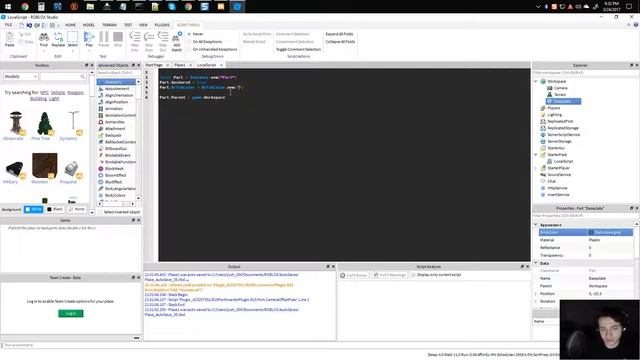Click the Copy icon in Clipboard group
640x360 pixels.
[x=21, y=42]
